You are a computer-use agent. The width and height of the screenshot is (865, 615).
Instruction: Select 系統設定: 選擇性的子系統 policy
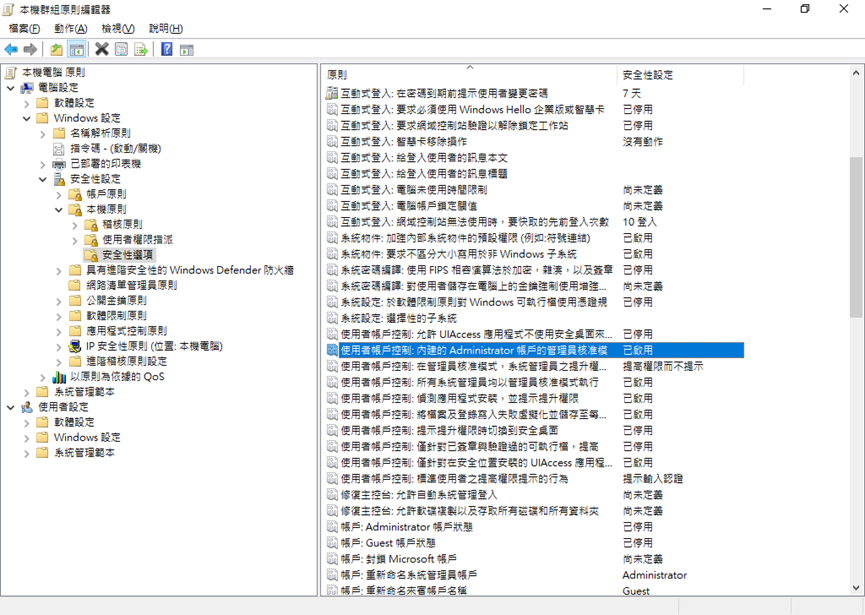(x=398, y=318)
